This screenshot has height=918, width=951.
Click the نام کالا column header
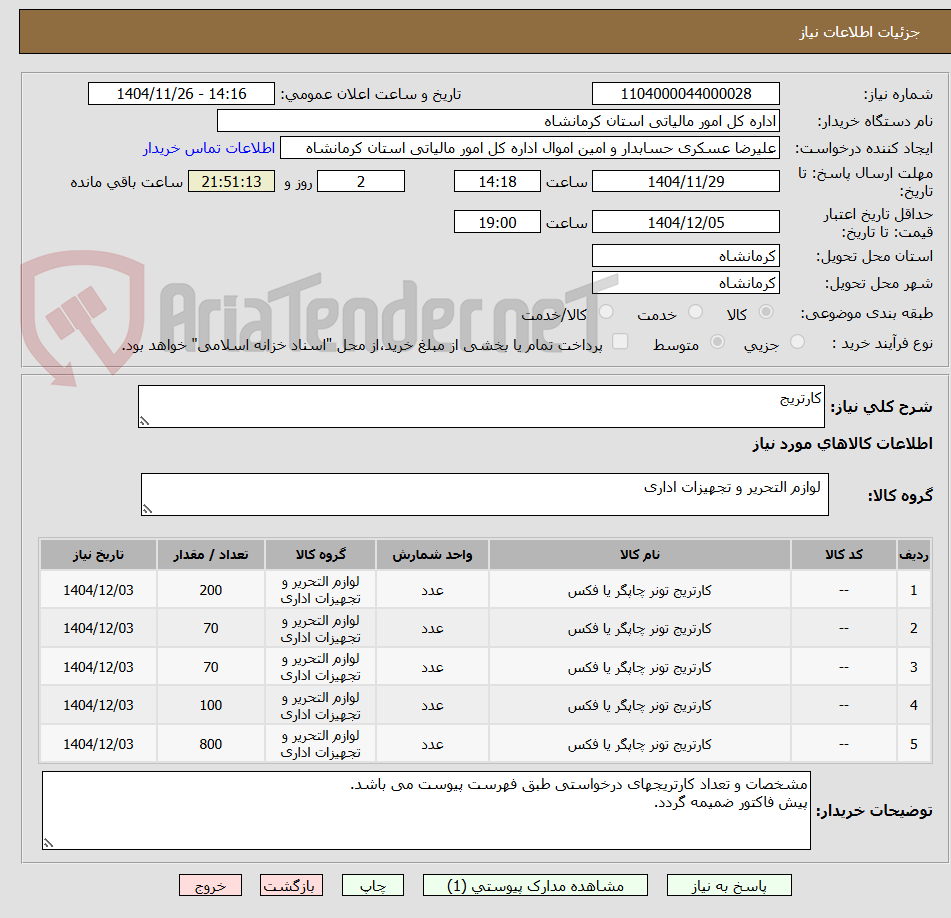coord(639,554)
